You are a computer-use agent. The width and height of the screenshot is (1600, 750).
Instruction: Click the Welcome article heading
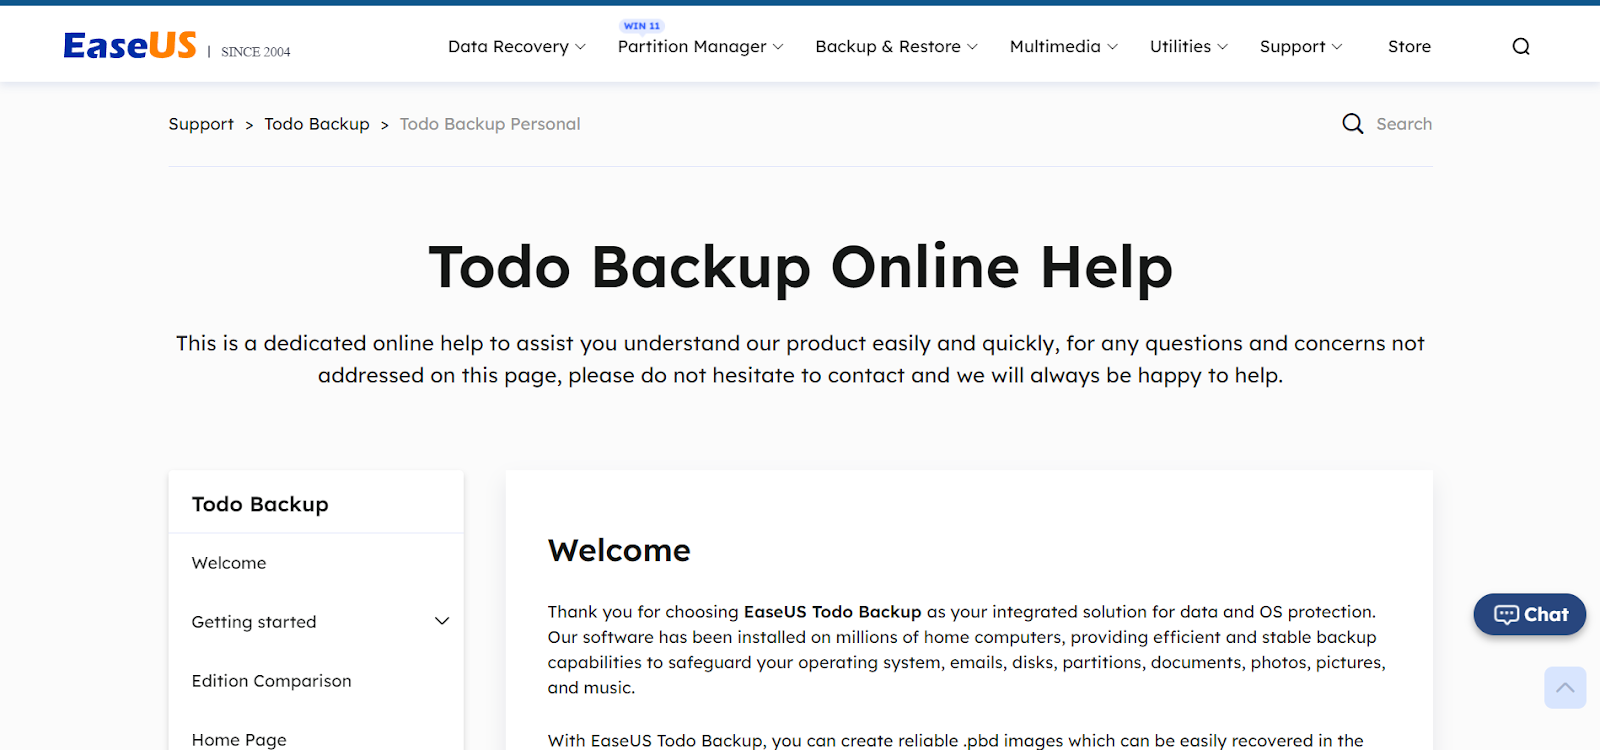pyautogui.click(x=619, y=550)
